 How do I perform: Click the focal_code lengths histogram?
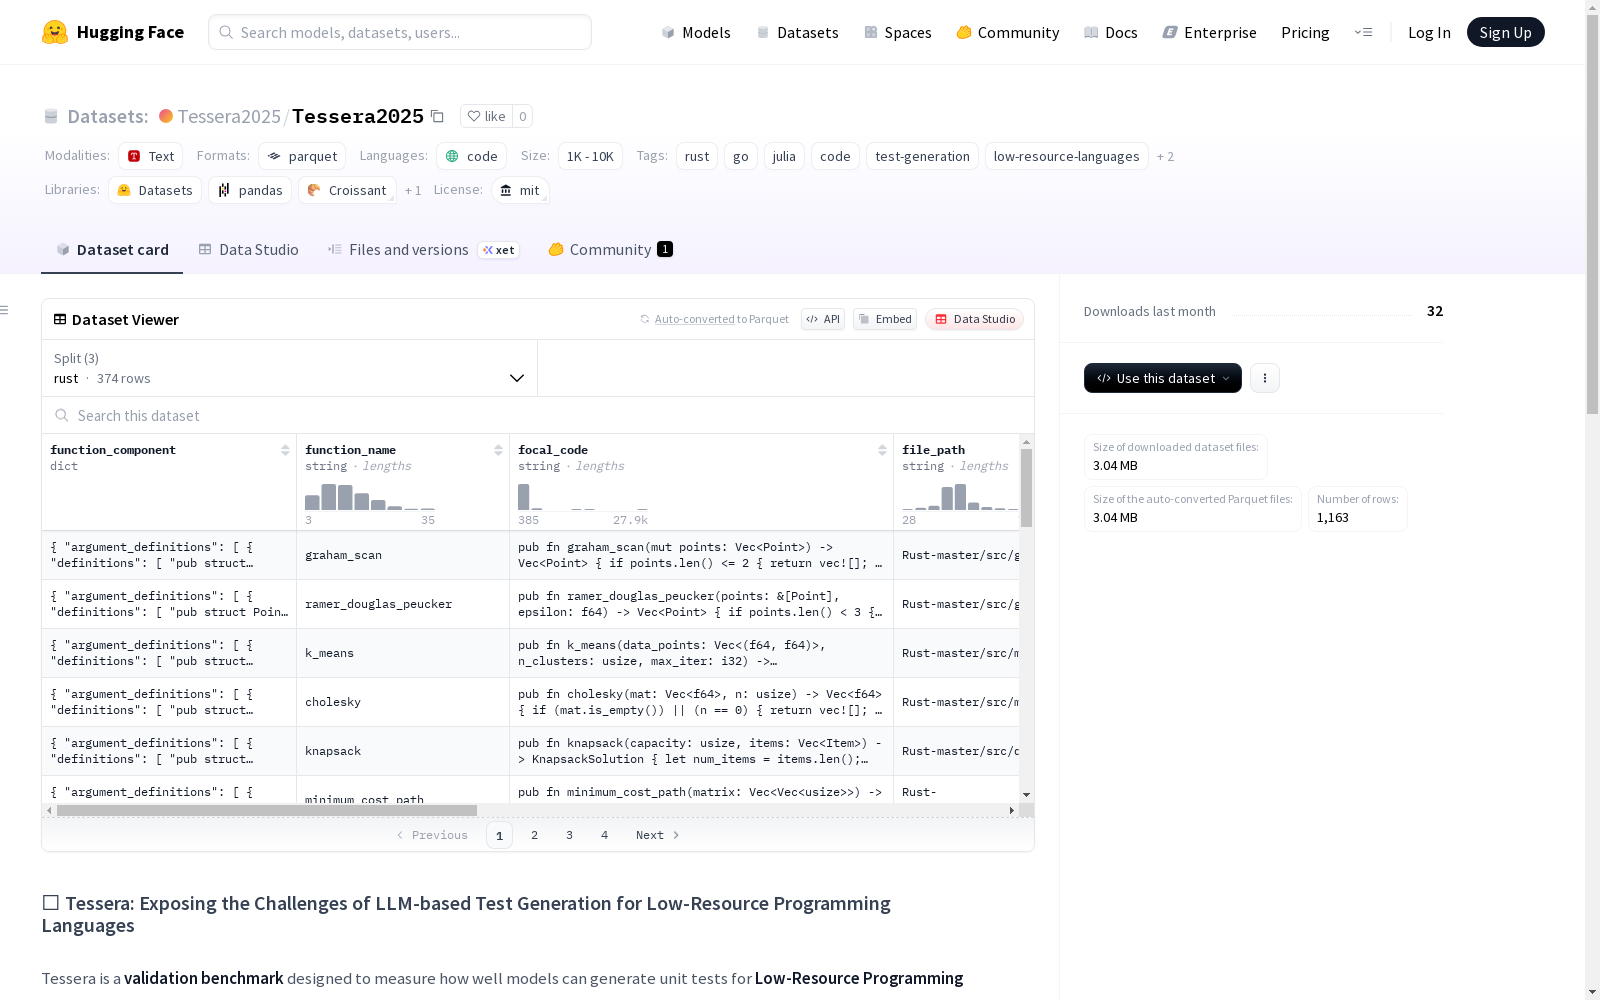583,496
